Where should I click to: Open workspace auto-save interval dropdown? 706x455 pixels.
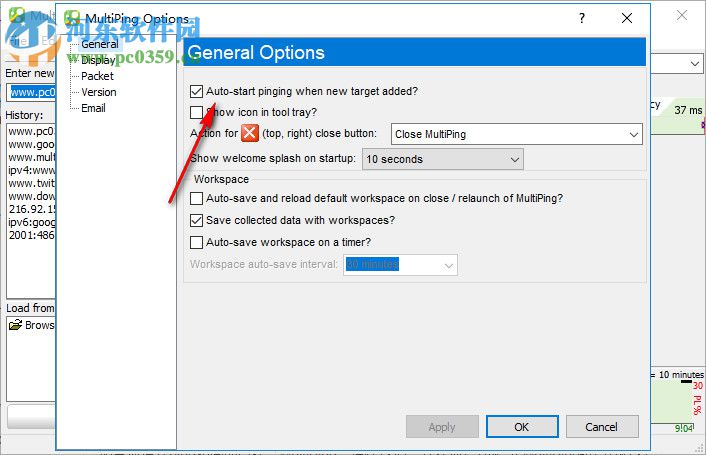(x=400, y=265)
